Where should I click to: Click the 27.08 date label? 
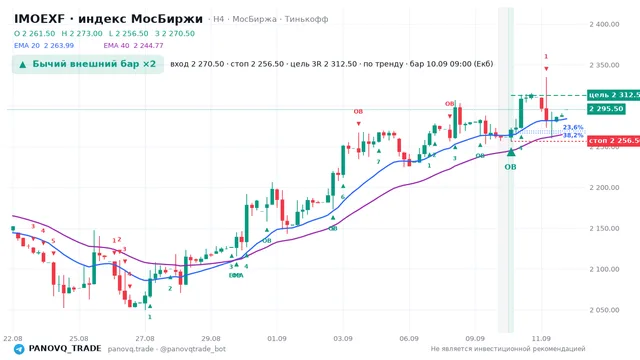145,339
